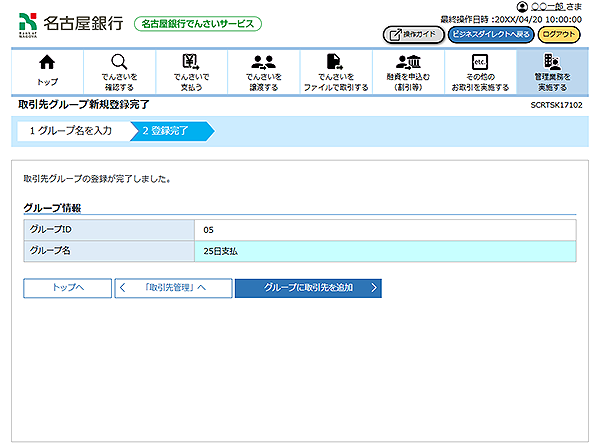Click the ログアウト button

(x=559, y=34)
